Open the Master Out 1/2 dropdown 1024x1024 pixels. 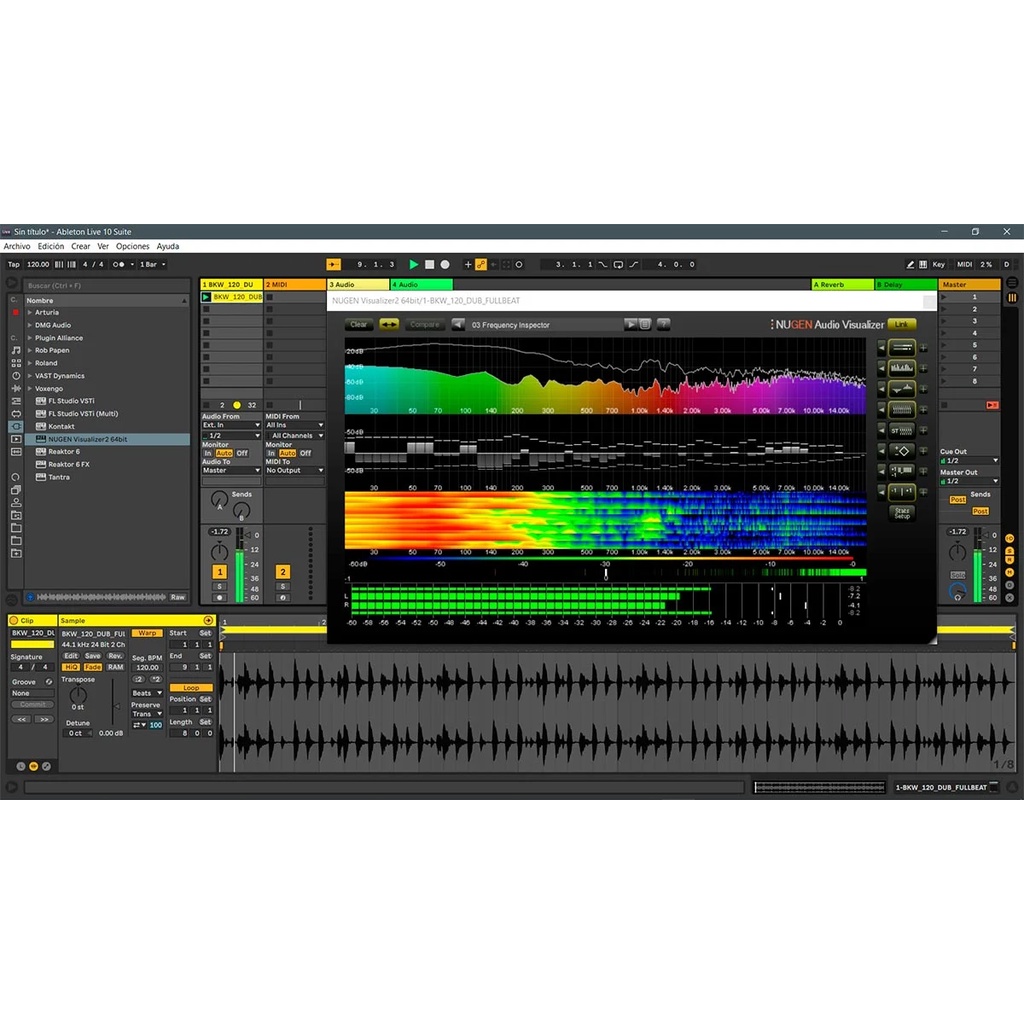970,481
